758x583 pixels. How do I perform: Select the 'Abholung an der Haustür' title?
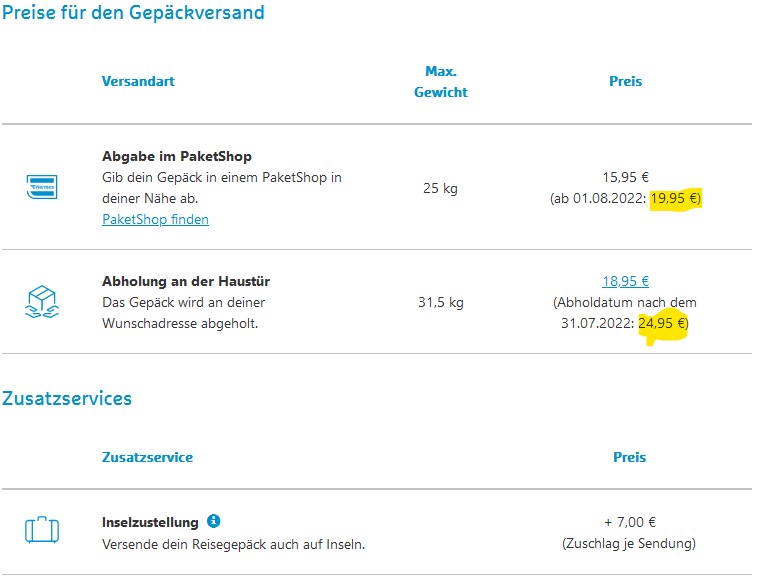186,281
